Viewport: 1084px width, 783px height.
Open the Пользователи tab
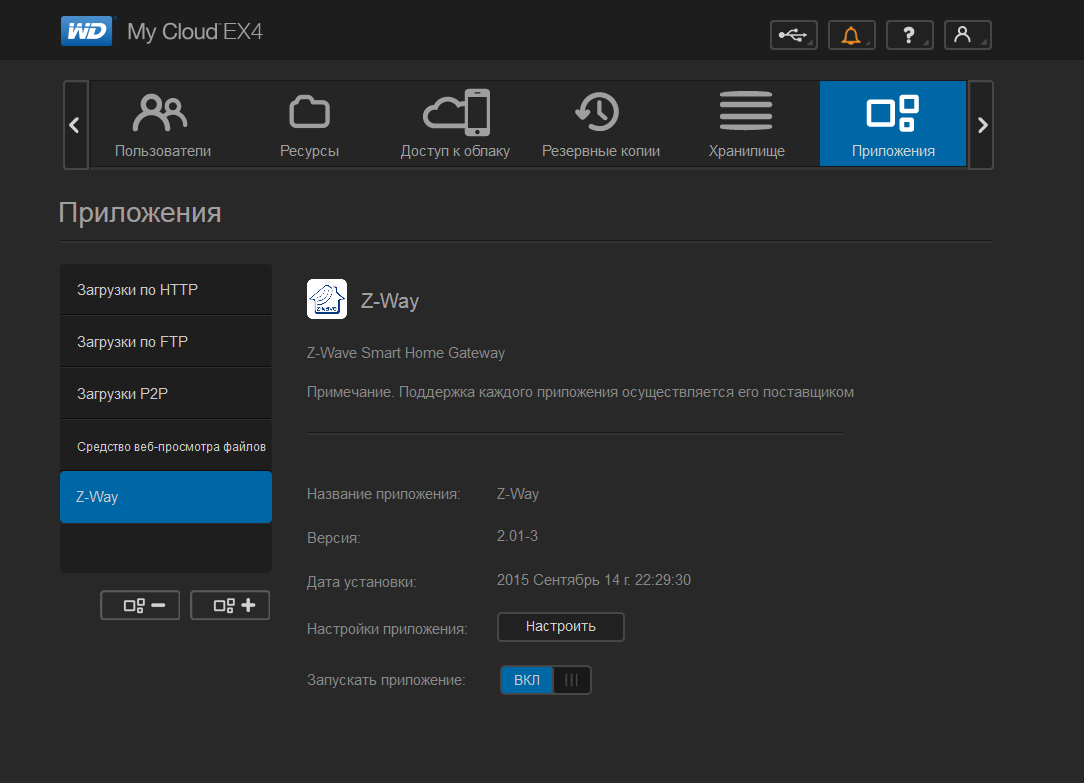tap(162, 124)
